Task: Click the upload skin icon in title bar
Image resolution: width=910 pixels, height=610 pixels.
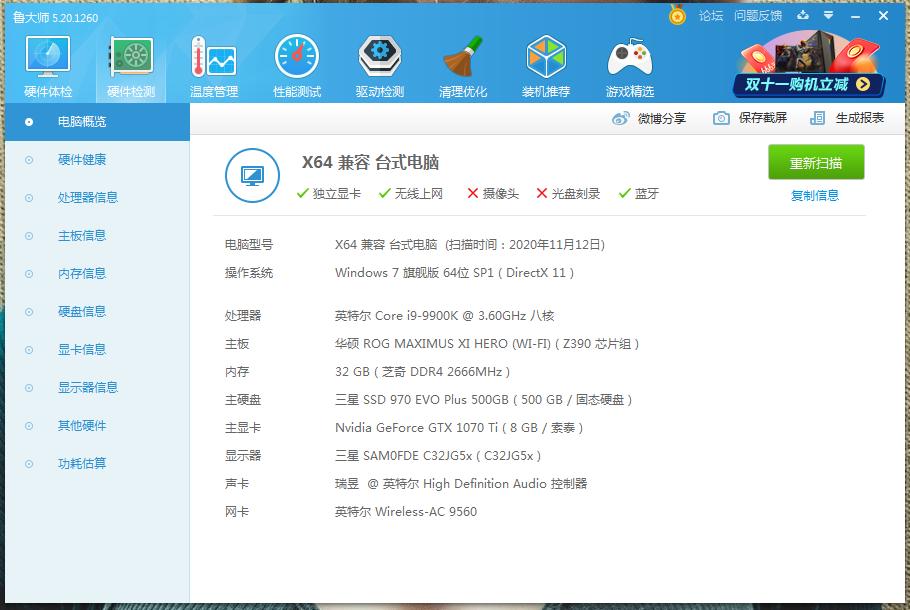Action: coord(803,15)
